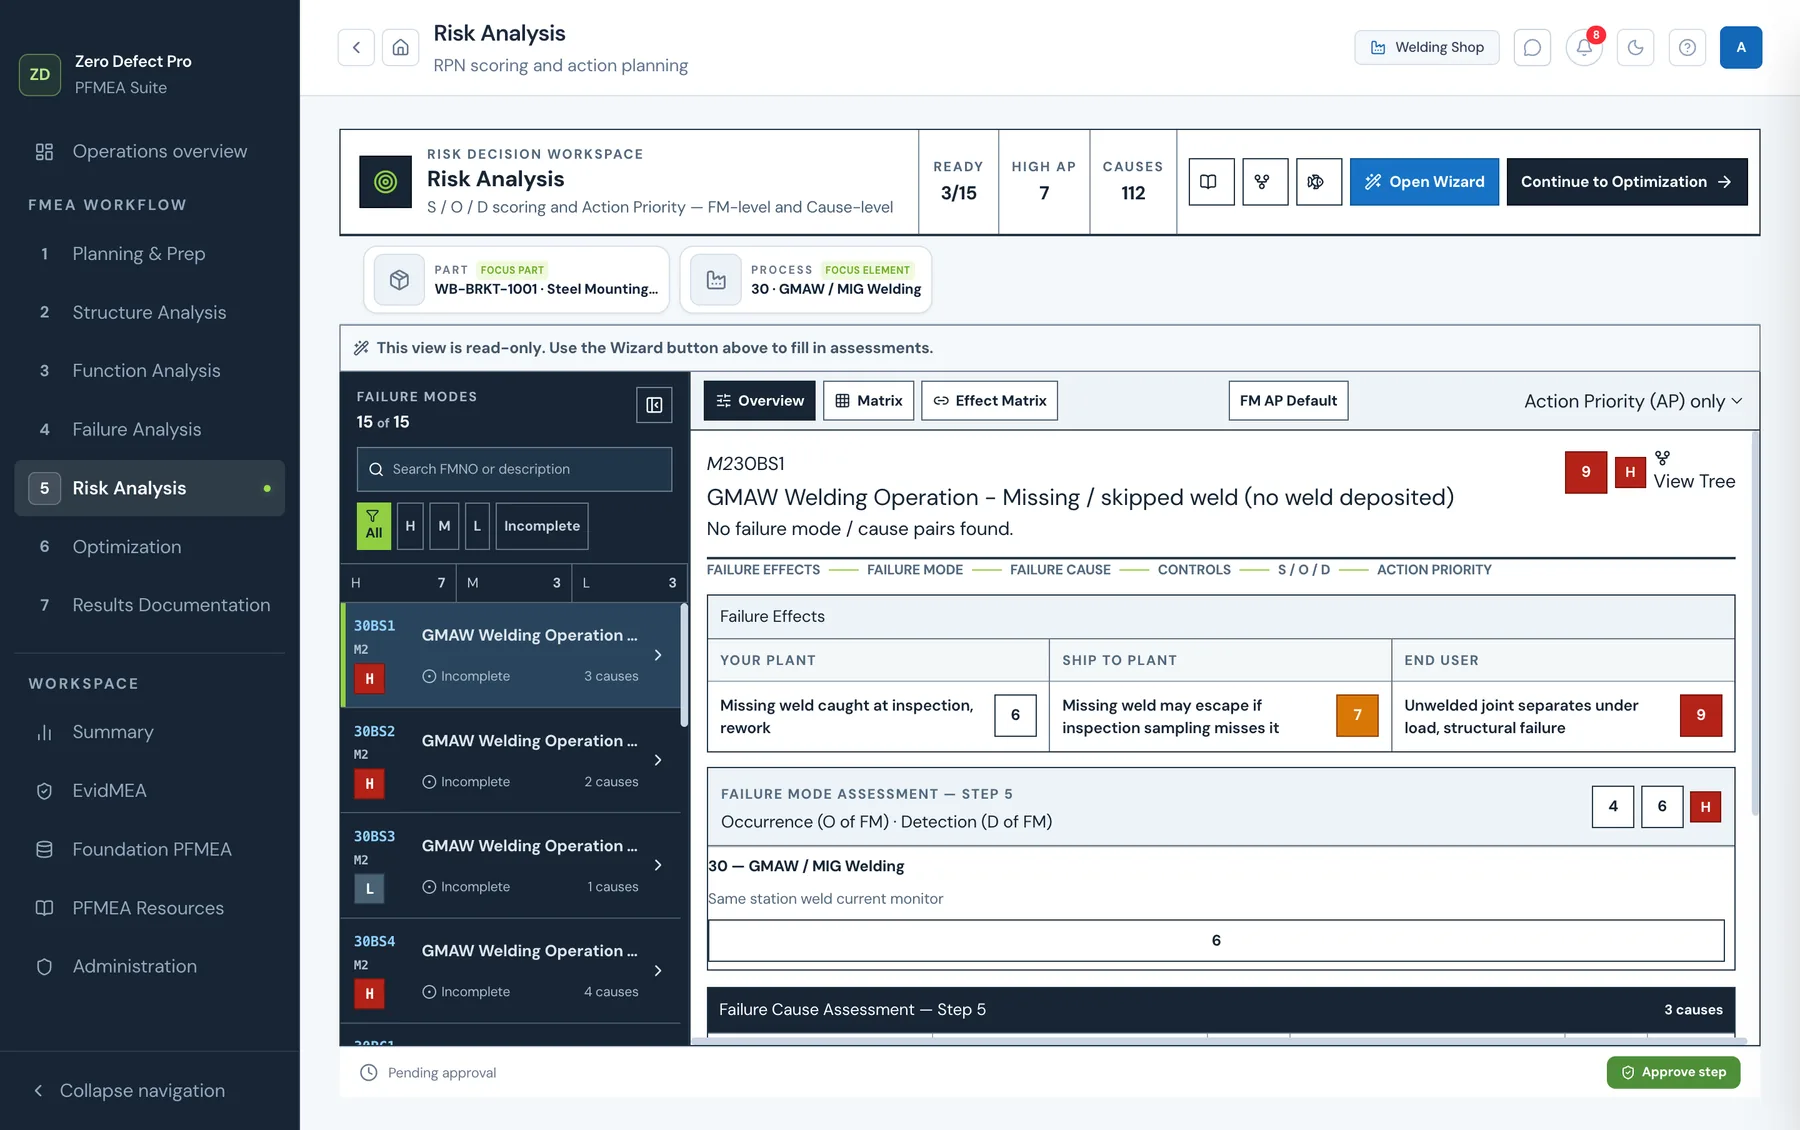
Task: Click Failure Cause Assessment — Step 5 header
Action: tap(1221, 1010)
